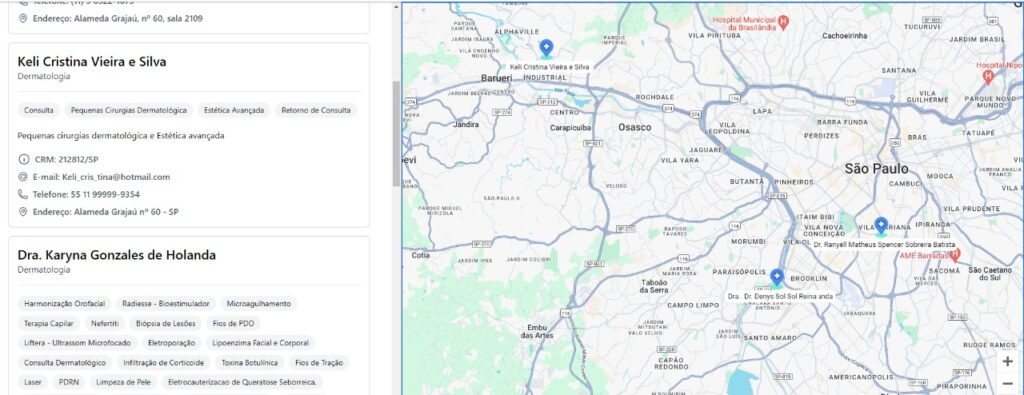Select the Consulta tag in Keli's card

point(39,110)
